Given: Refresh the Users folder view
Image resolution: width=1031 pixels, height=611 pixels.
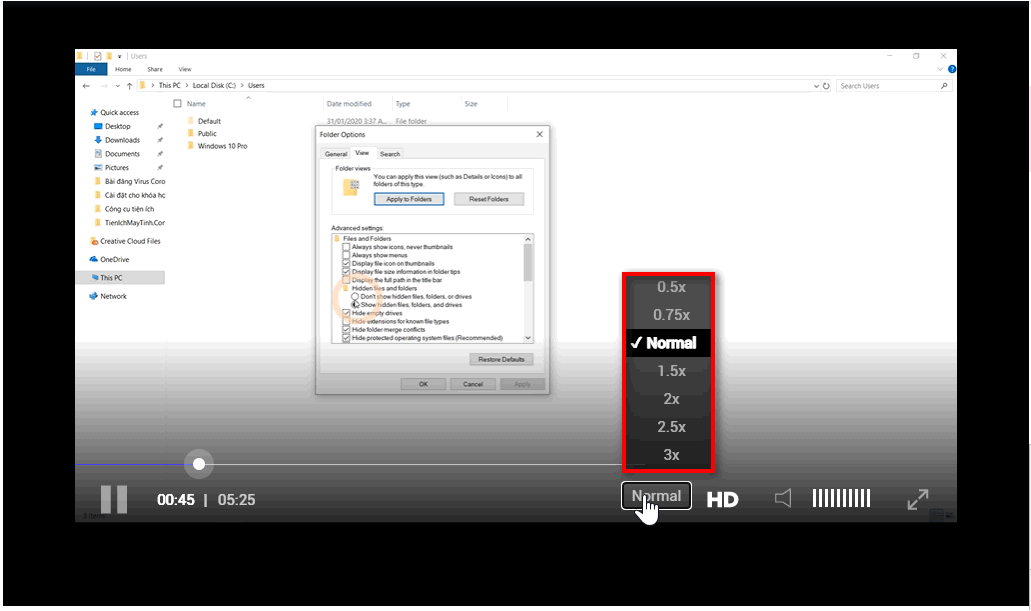Looking at the screenshot, I should (x=826, y=86).
